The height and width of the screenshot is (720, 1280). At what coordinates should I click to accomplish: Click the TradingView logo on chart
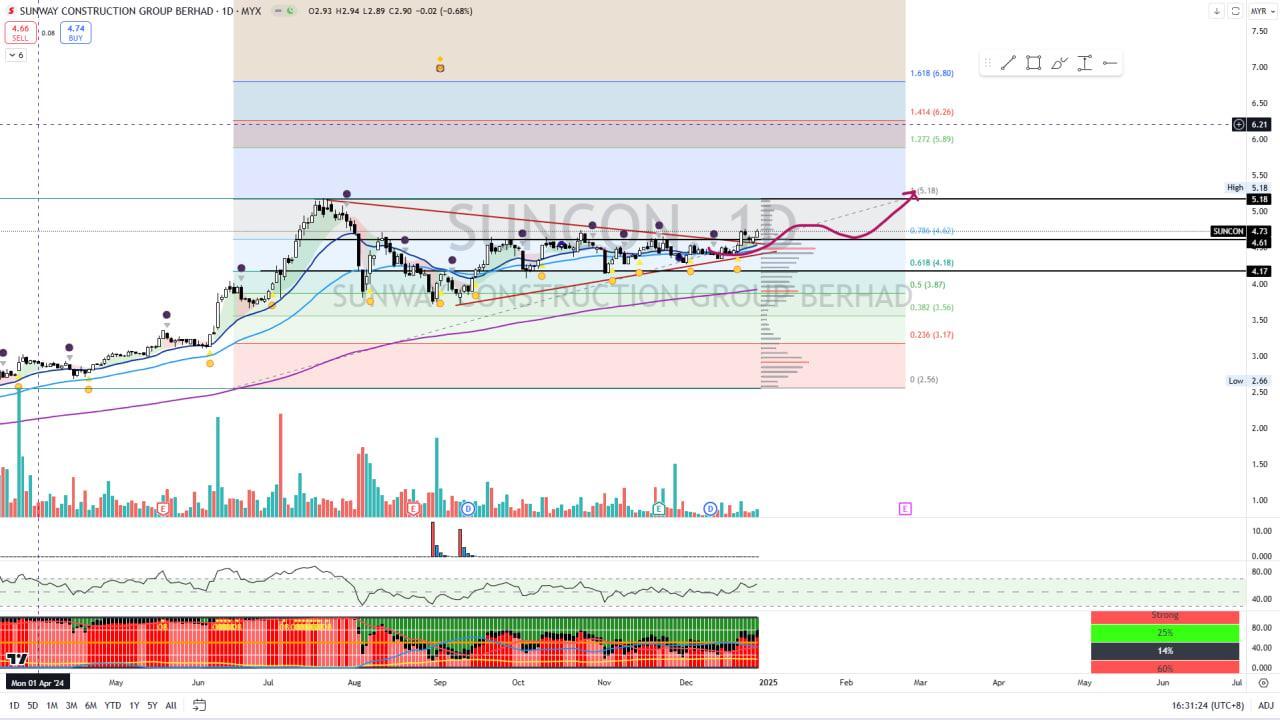[x=16, y=658]
